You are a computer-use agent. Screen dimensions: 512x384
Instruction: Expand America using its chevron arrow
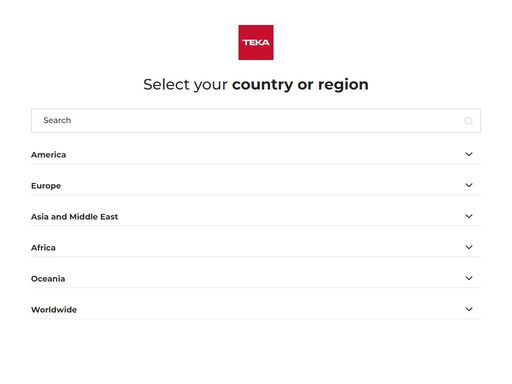(x=469, y=154)
